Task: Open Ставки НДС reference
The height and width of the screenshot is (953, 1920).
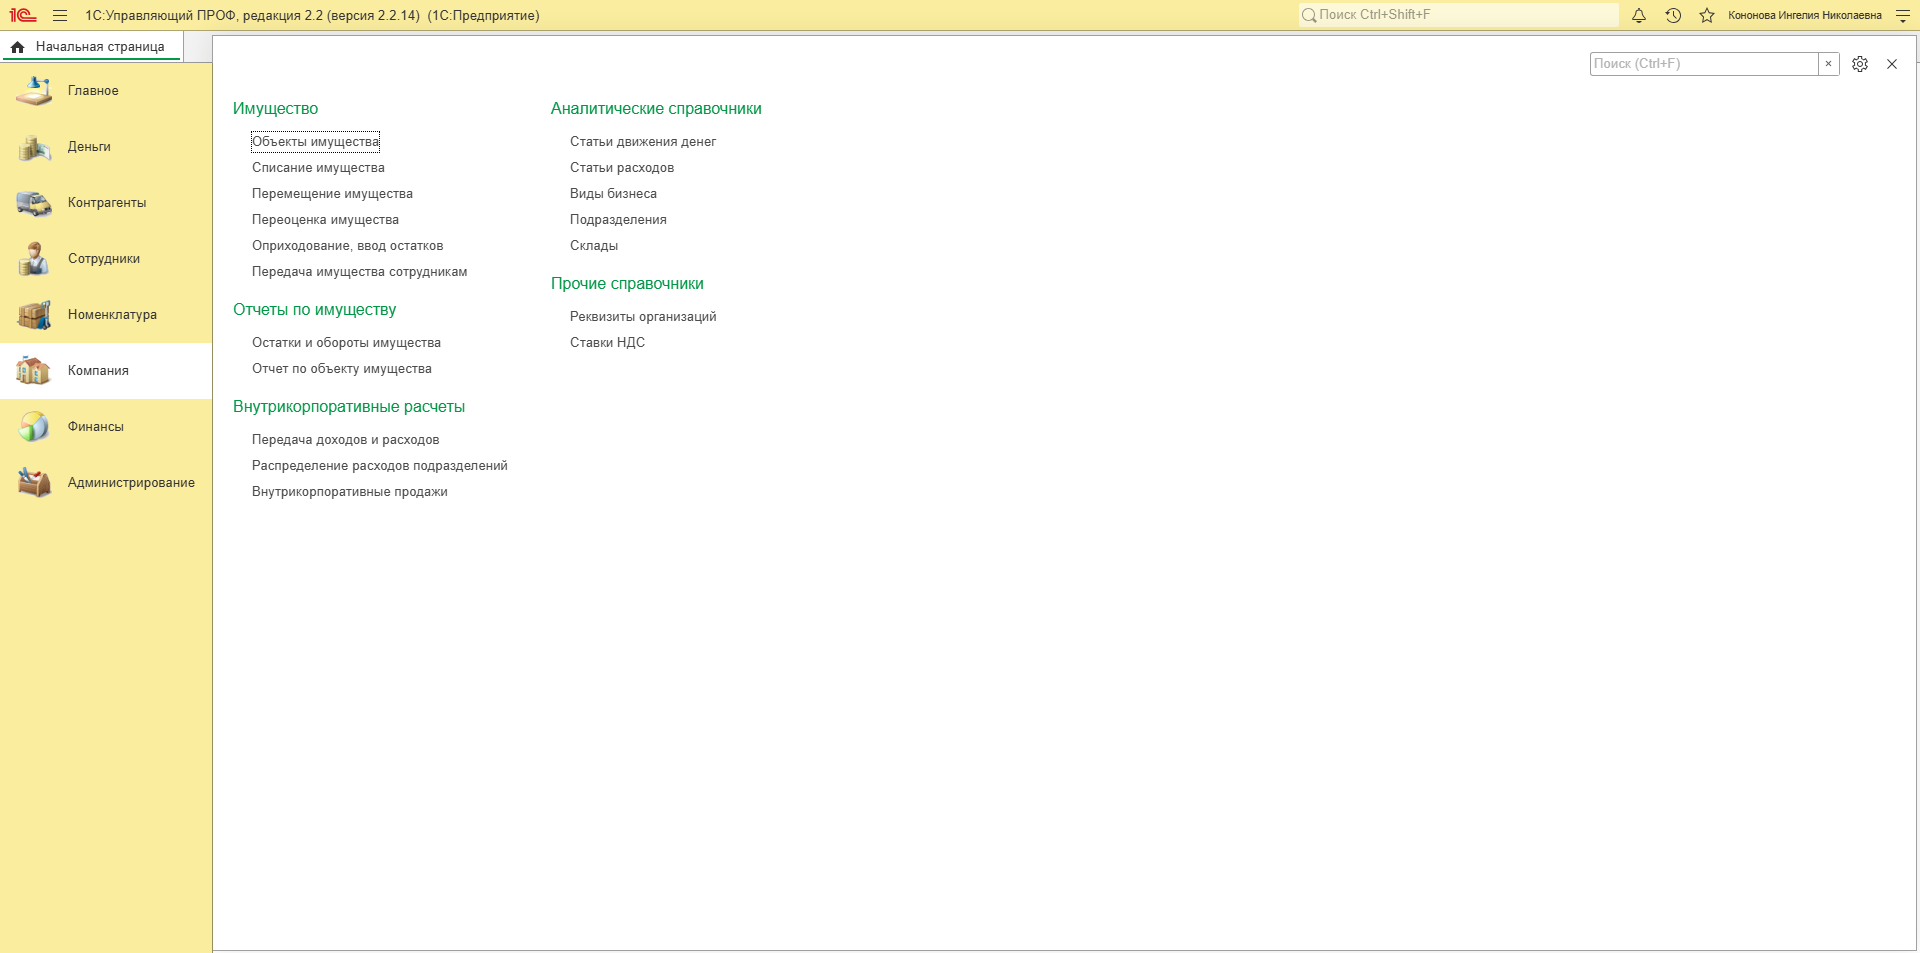Action: (607, 343)
